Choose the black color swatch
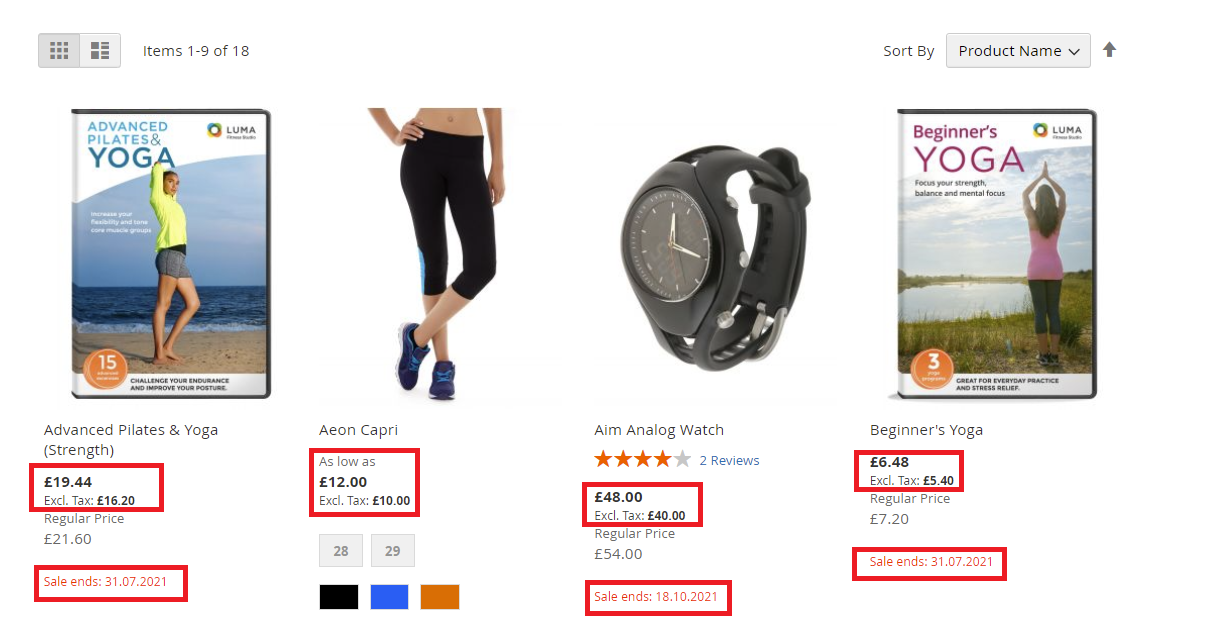 point(339,597)
